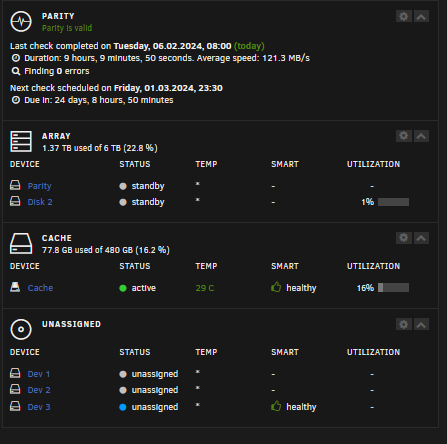This screenshot has width=447, height=444.
Task: Open the Unassigned section gear settings
Action: tap(403, 324)
